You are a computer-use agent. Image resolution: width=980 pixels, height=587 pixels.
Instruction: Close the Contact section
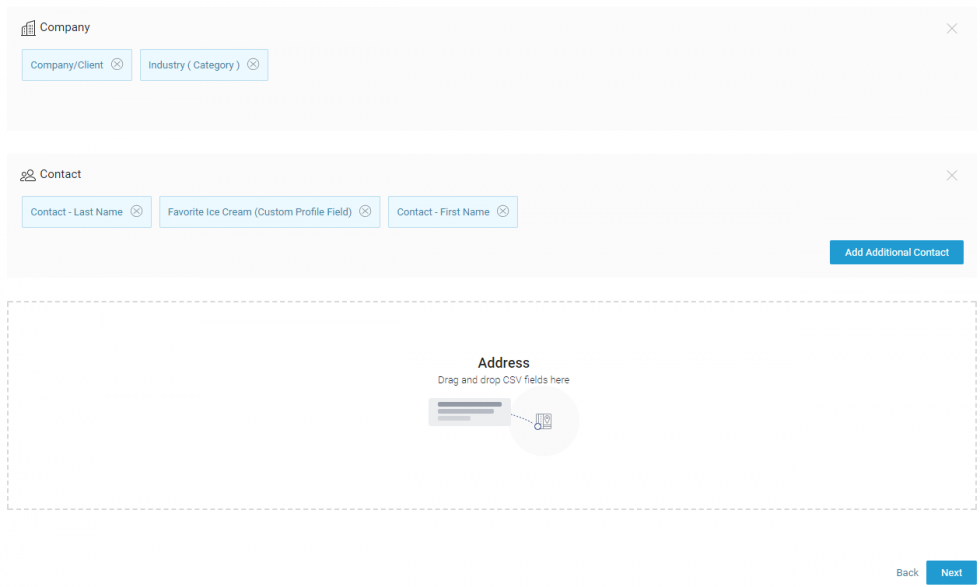tap(951, 176)
